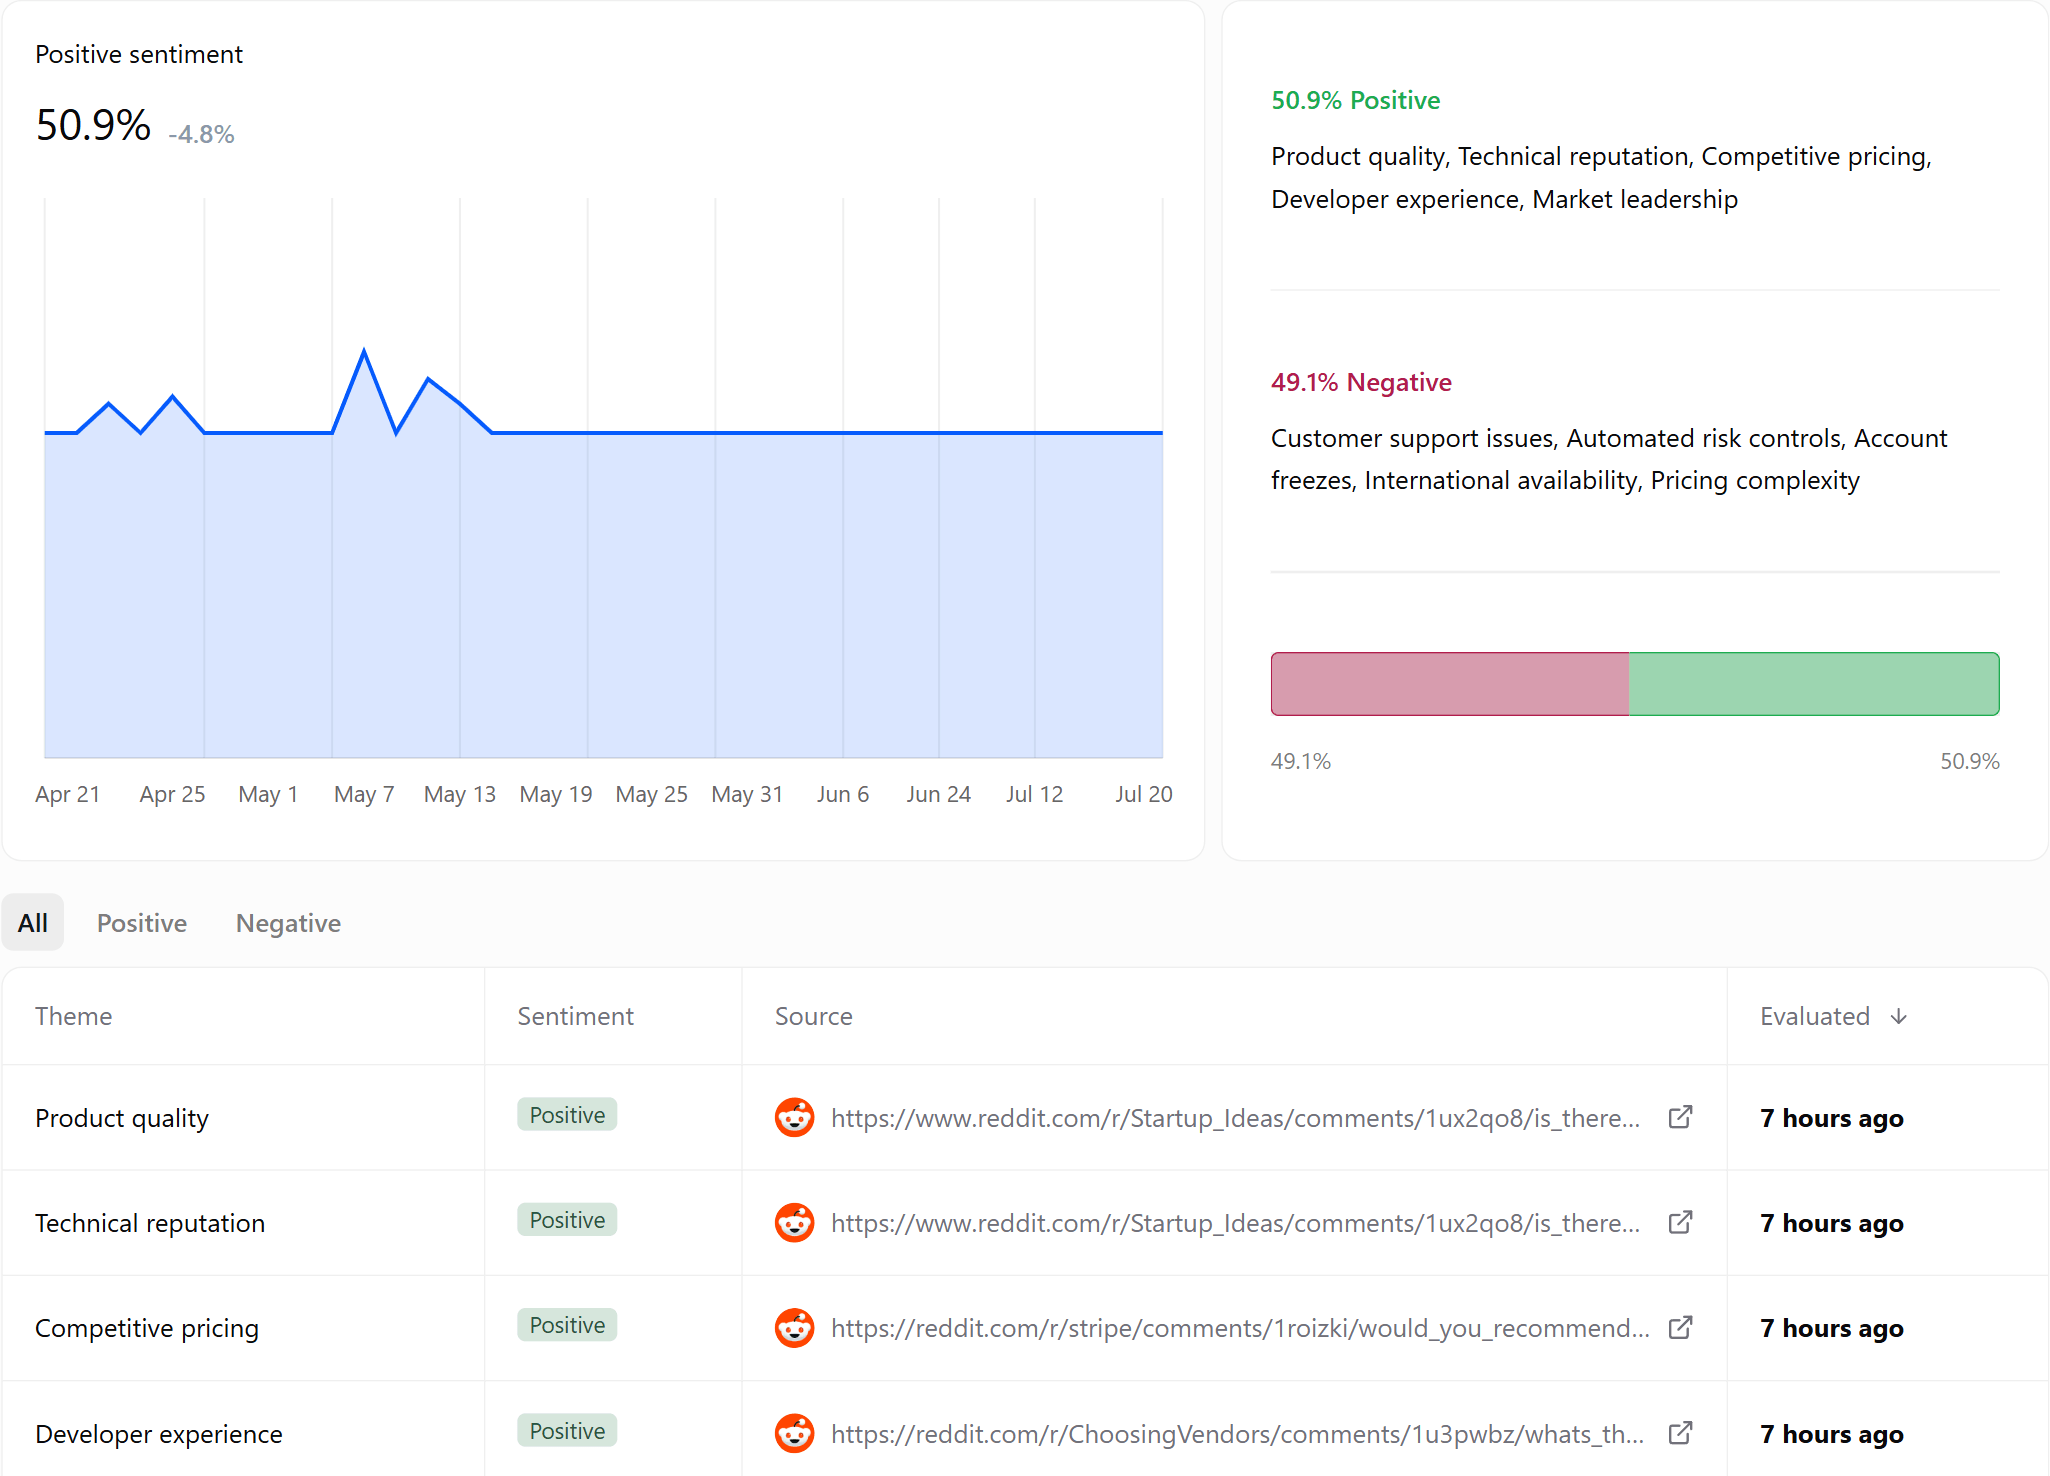Click Reddit icon in Competitive pricing row
The height and width of the screenshot is (1476, 2050).
tap(795, 1327)
